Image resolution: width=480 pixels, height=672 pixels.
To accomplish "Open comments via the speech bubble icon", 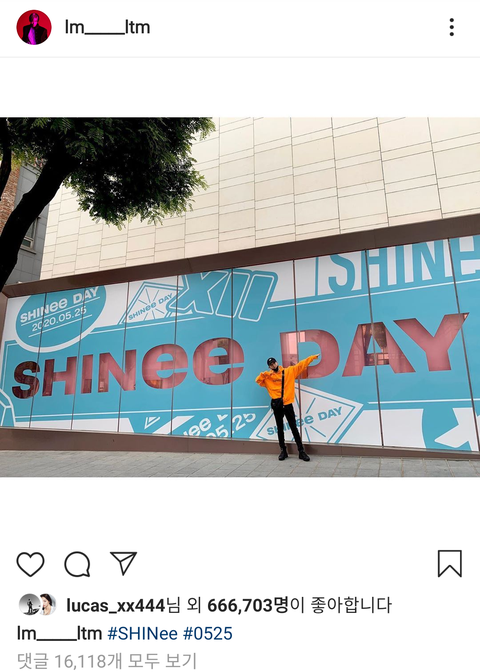I will 77,564.
